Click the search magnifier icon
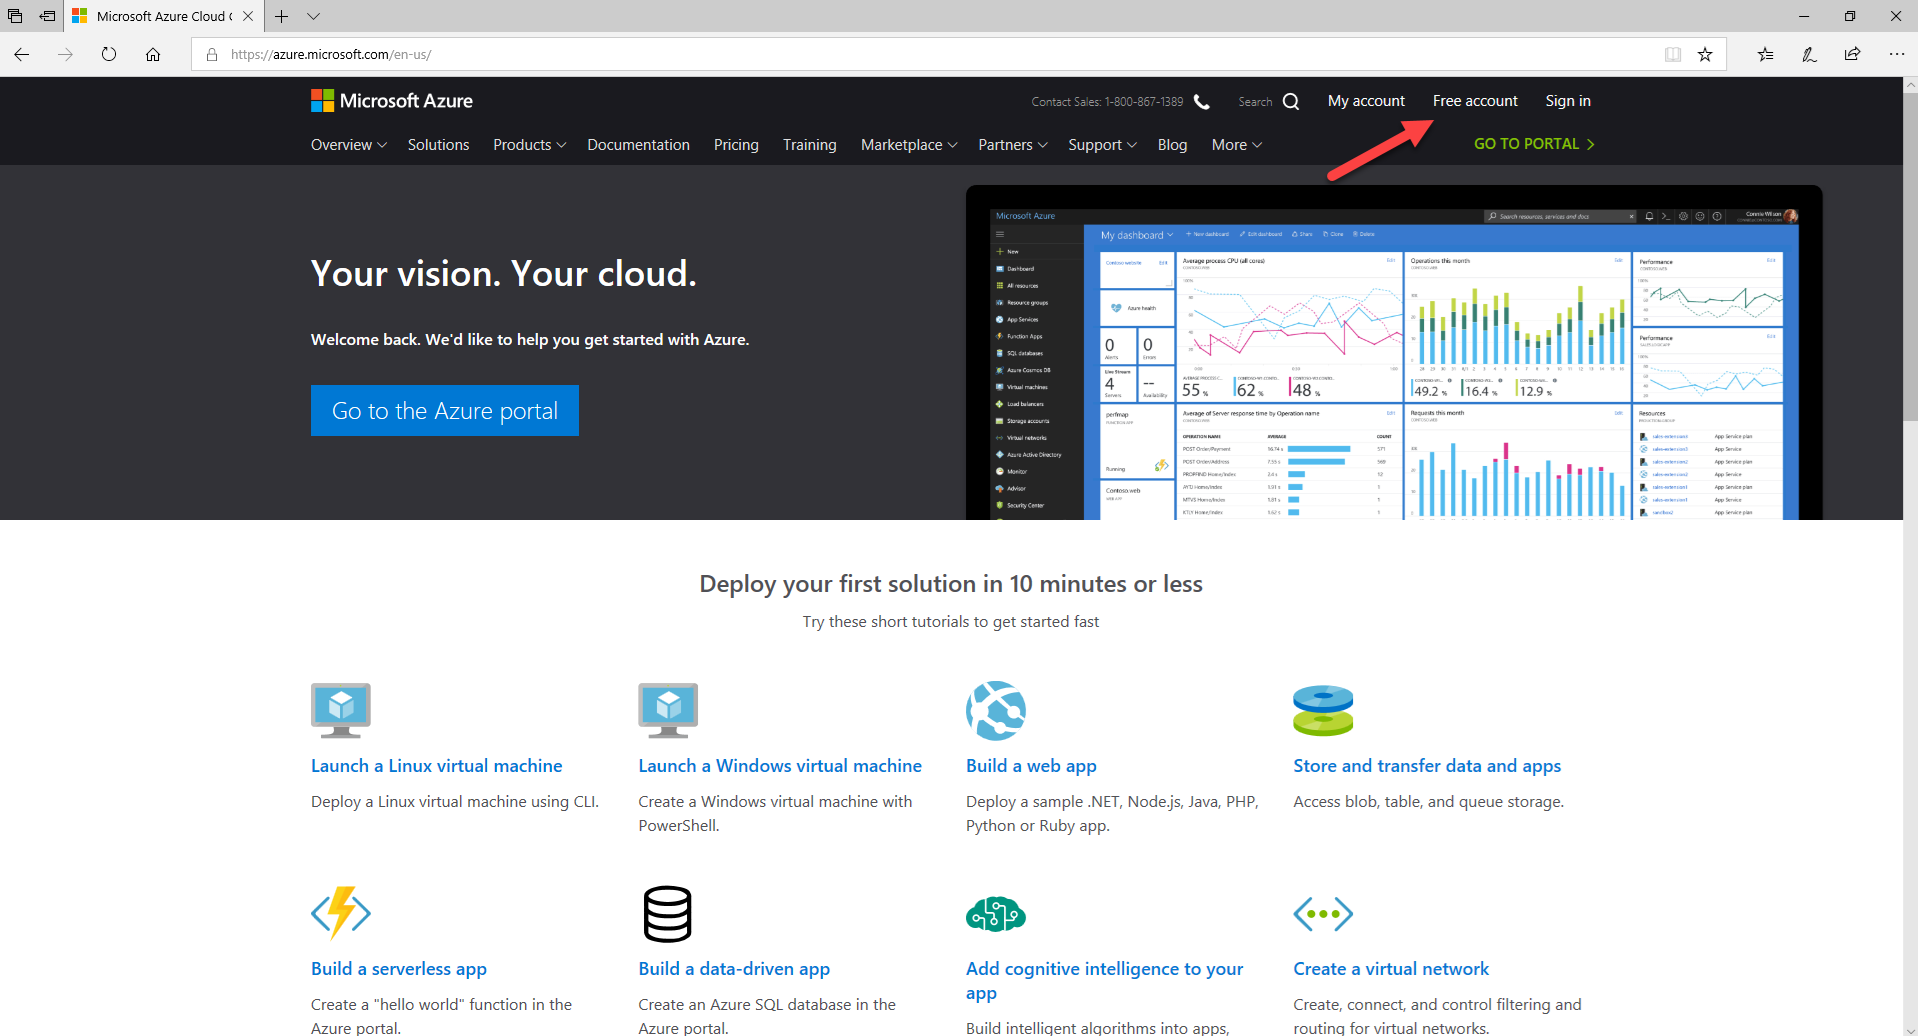 click(x=1291, y=102)
